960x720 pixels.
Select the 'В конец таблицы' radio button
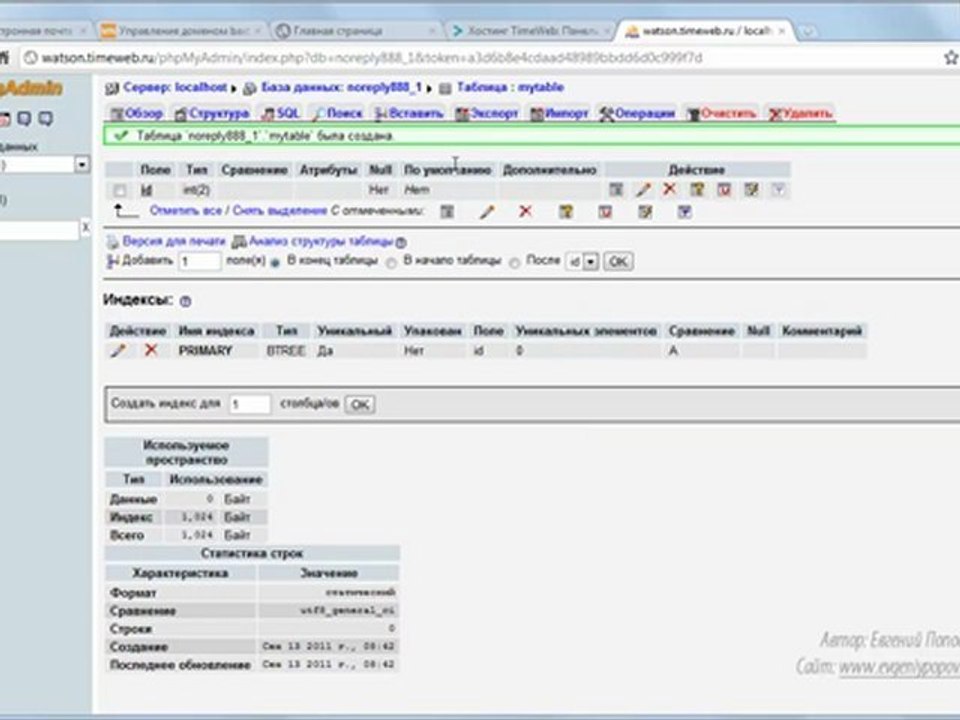click(x=276, y=263)
